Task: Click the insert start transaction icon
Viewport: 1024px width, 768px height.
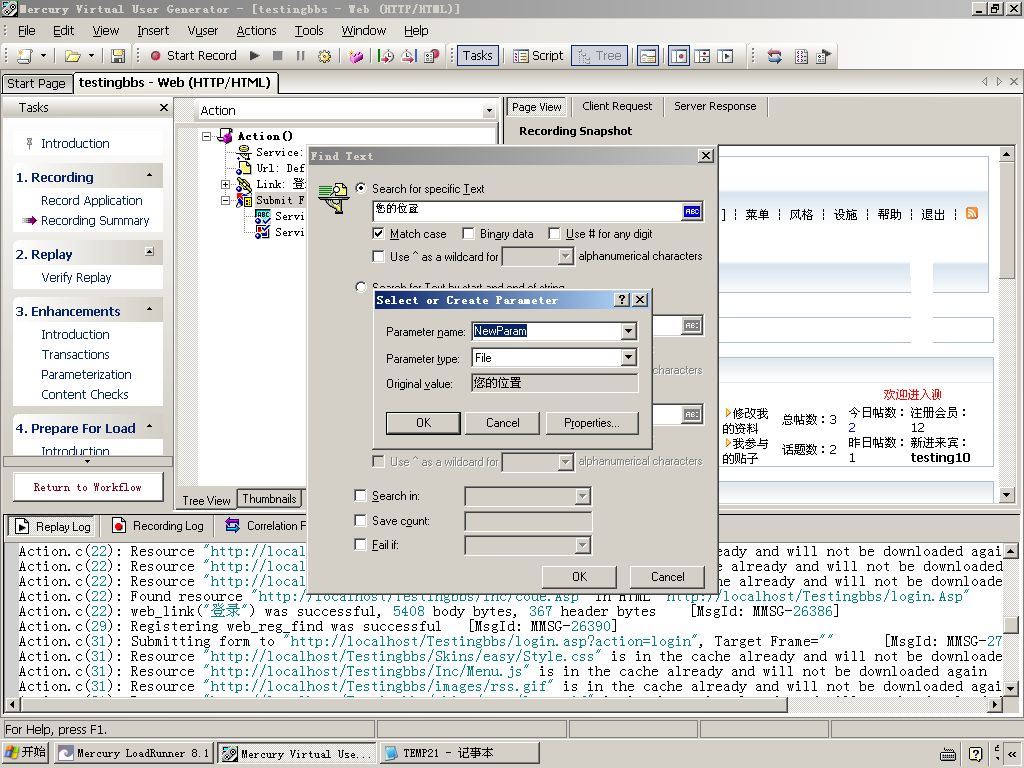Action: (386, 56)
